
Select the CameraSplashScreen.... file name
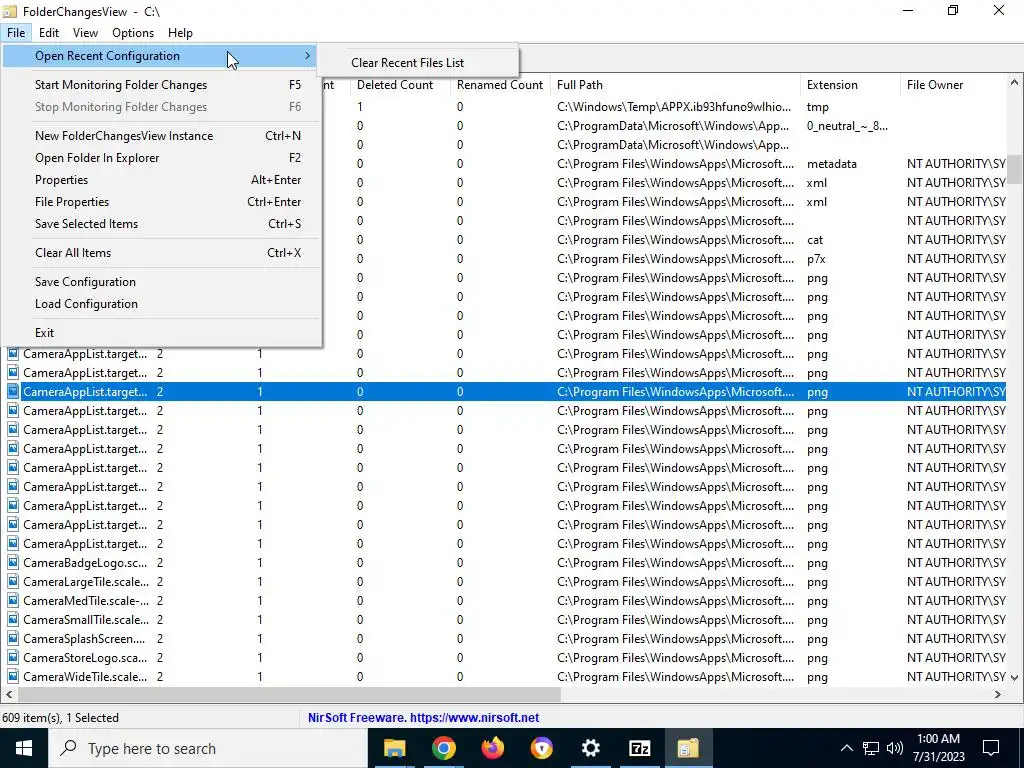84,639
